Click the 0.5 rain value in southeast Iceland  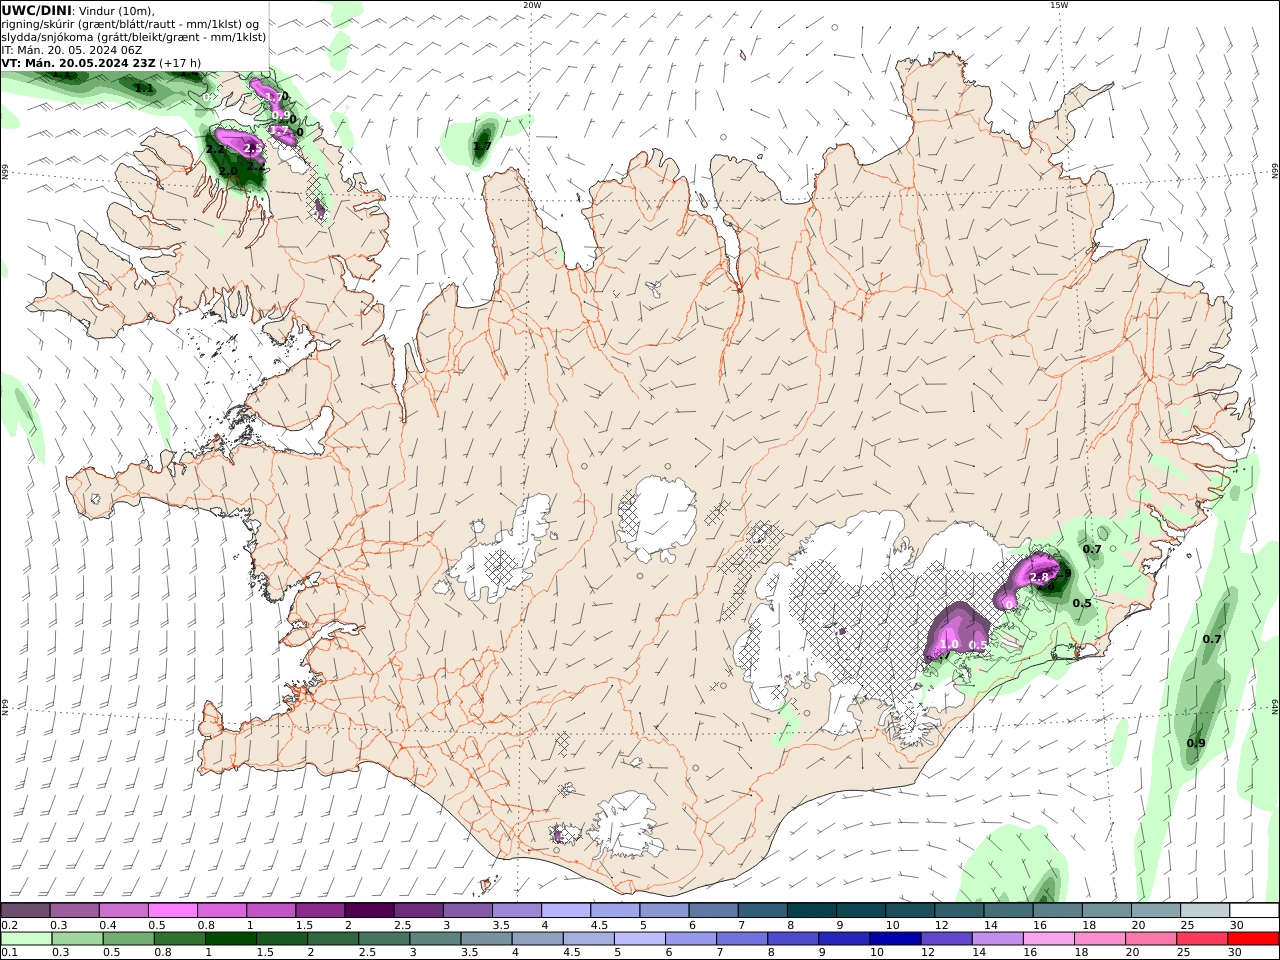click(x=1082, y=603)
